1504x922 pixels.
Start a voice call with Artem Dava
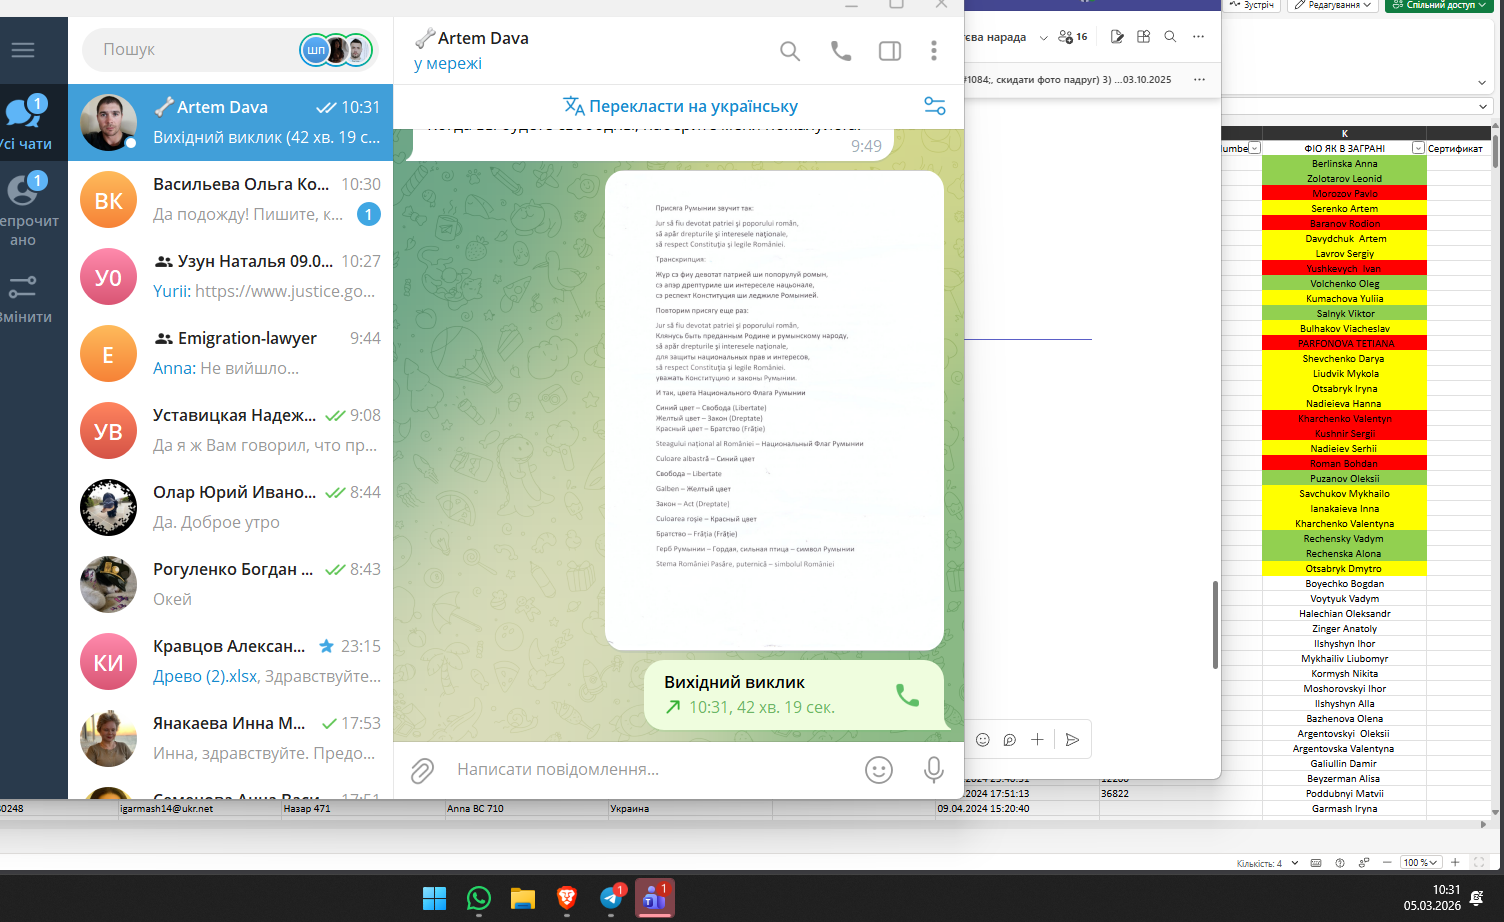(841, 51)
